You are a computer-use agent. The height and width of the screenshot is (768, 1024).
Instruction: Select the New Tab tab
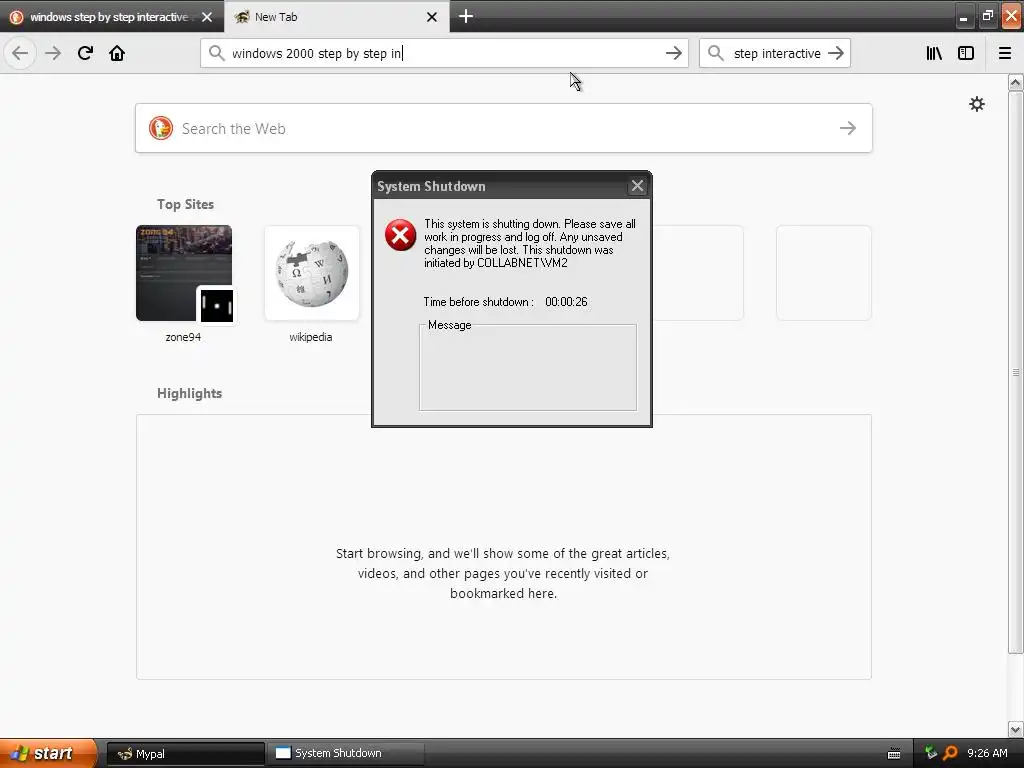tap(337, 17)
